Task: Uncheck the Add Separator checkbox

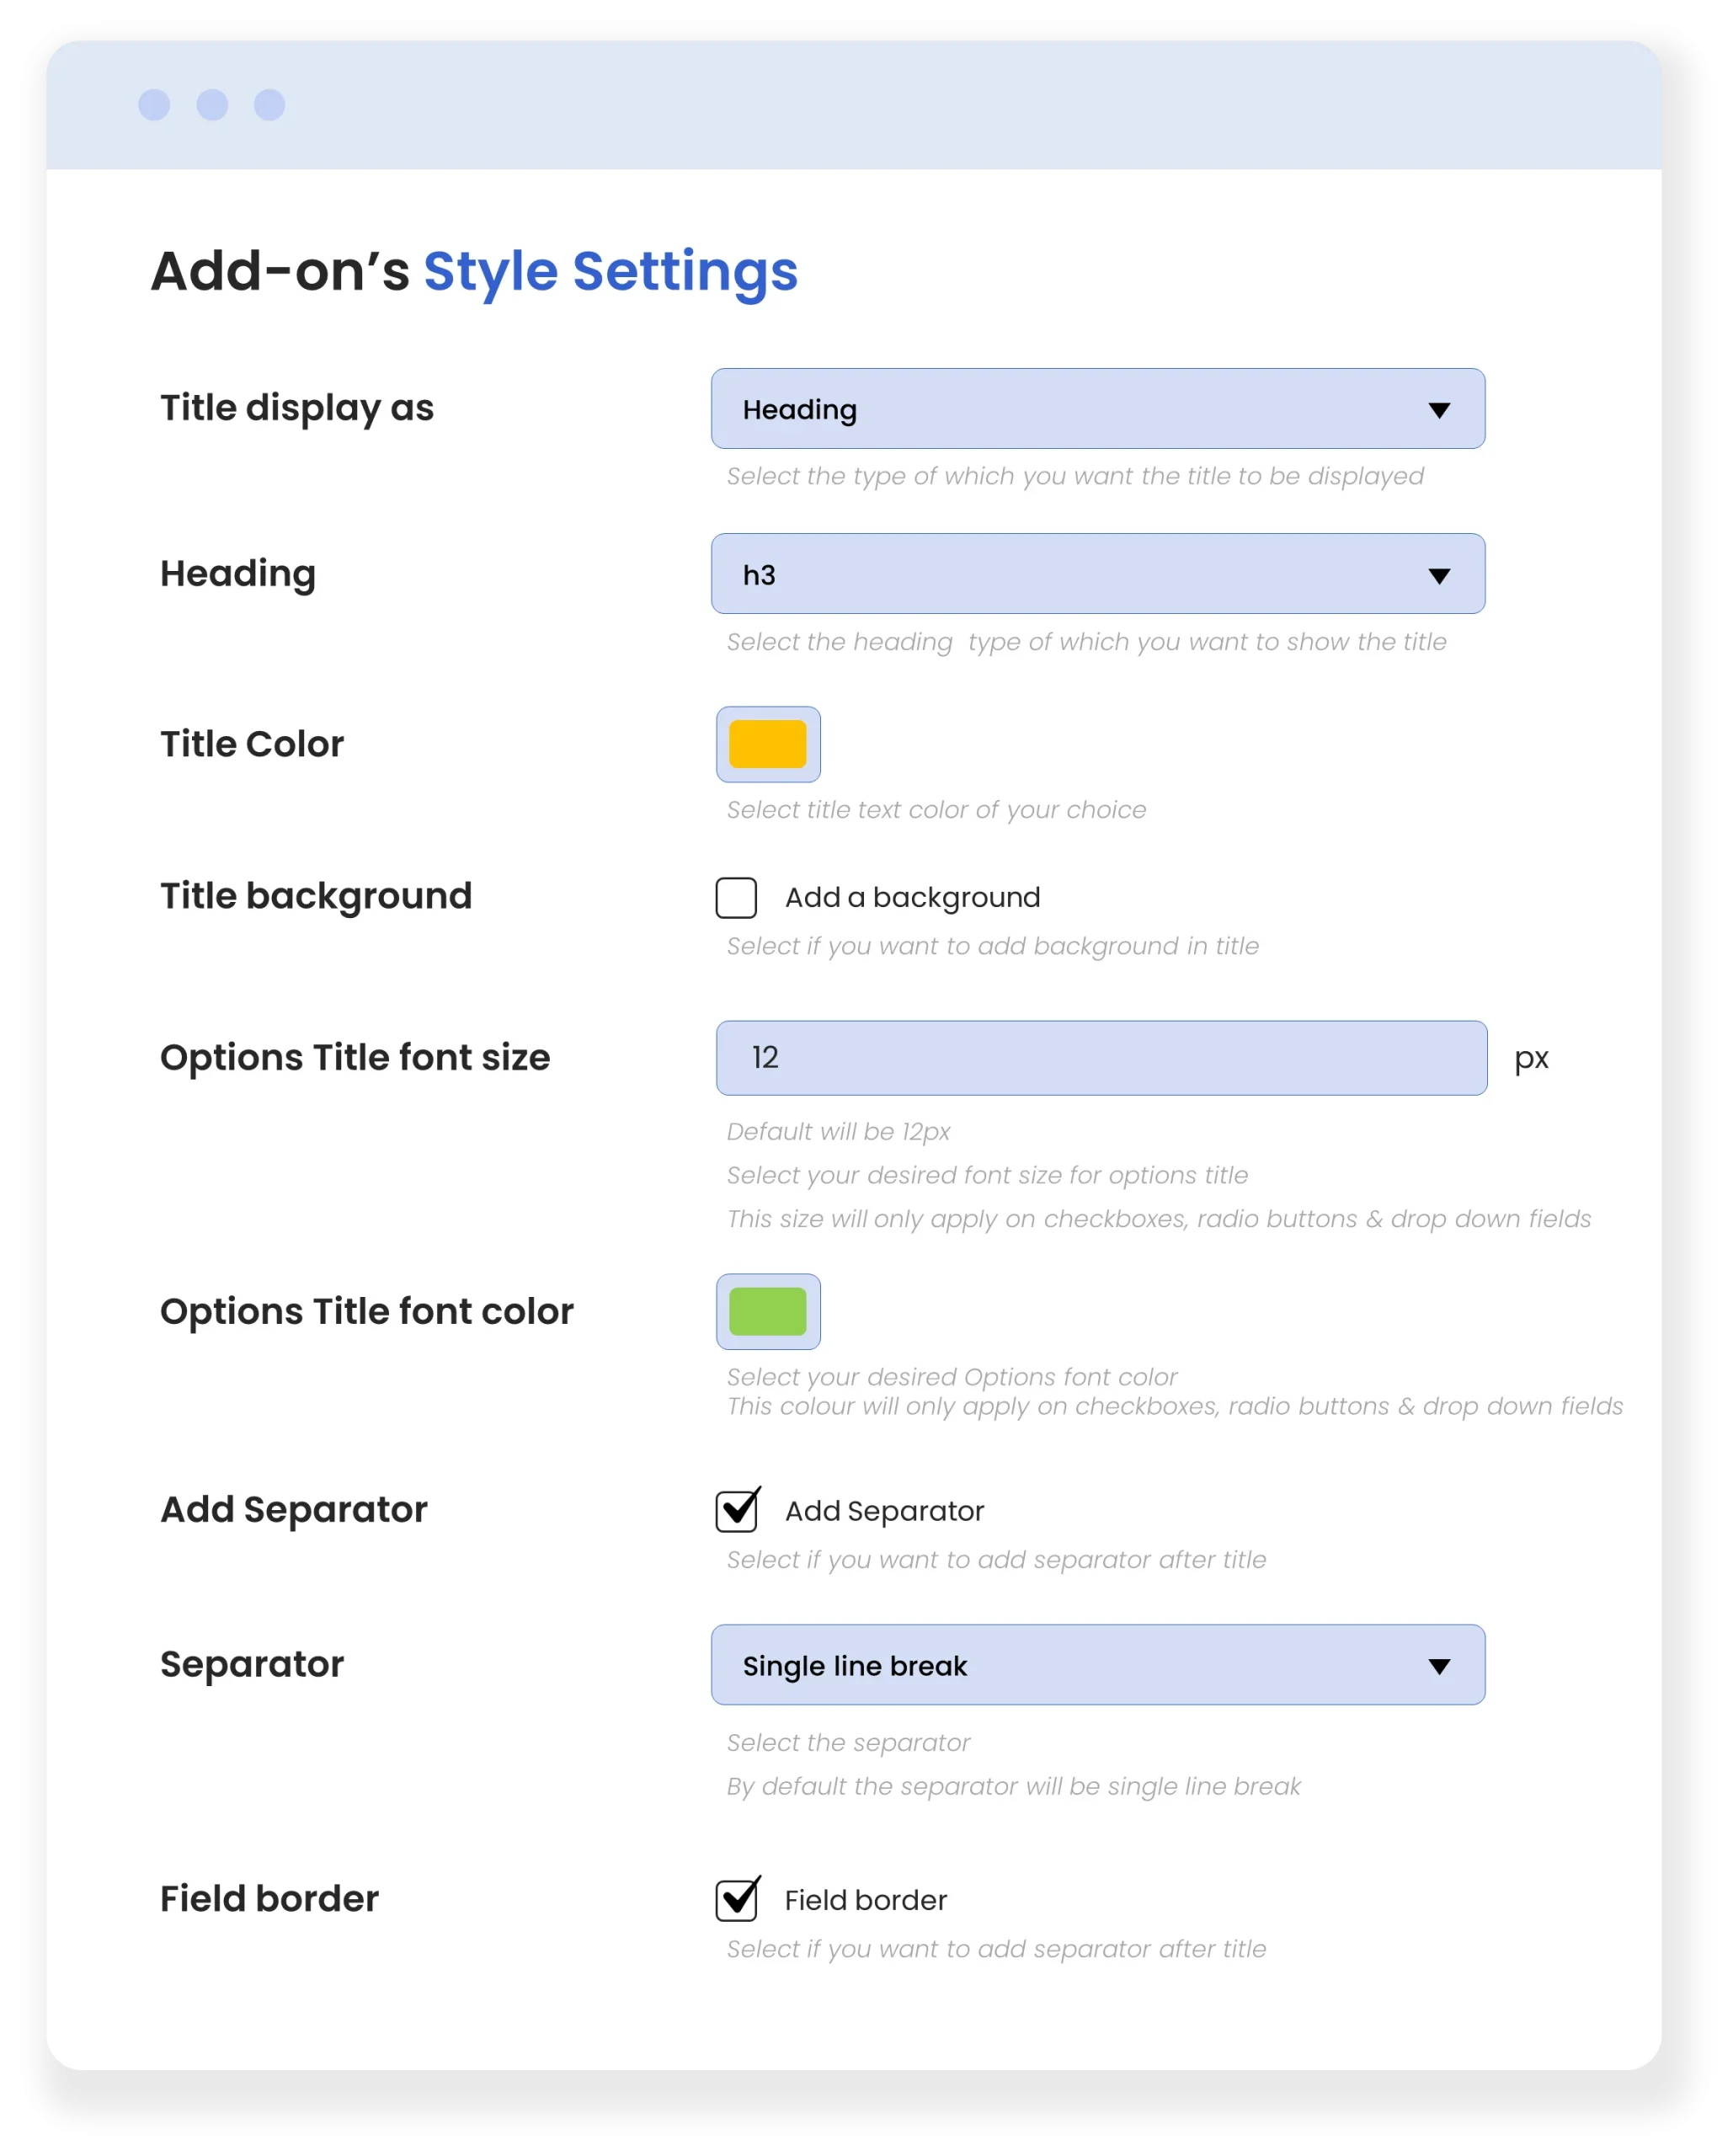Action: click(737, 1511)
